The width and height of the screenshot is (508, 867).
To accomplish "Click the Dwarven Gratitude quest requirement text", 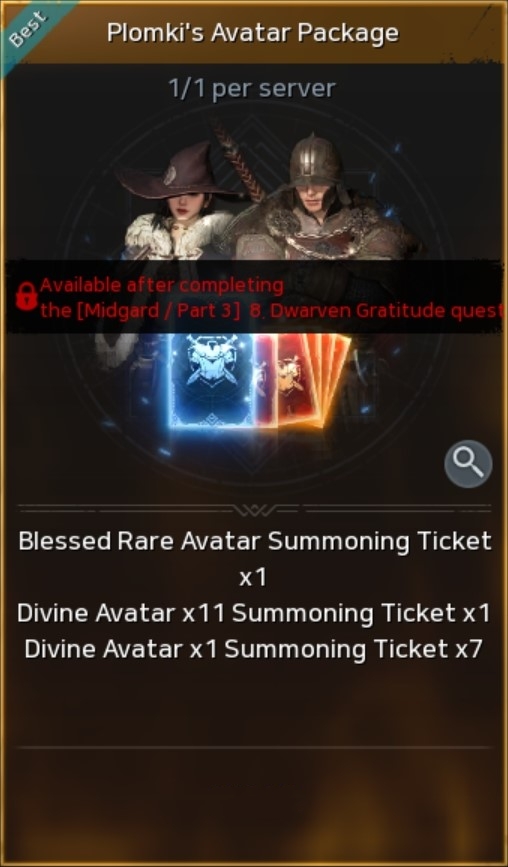I will [x=271, y=311].
